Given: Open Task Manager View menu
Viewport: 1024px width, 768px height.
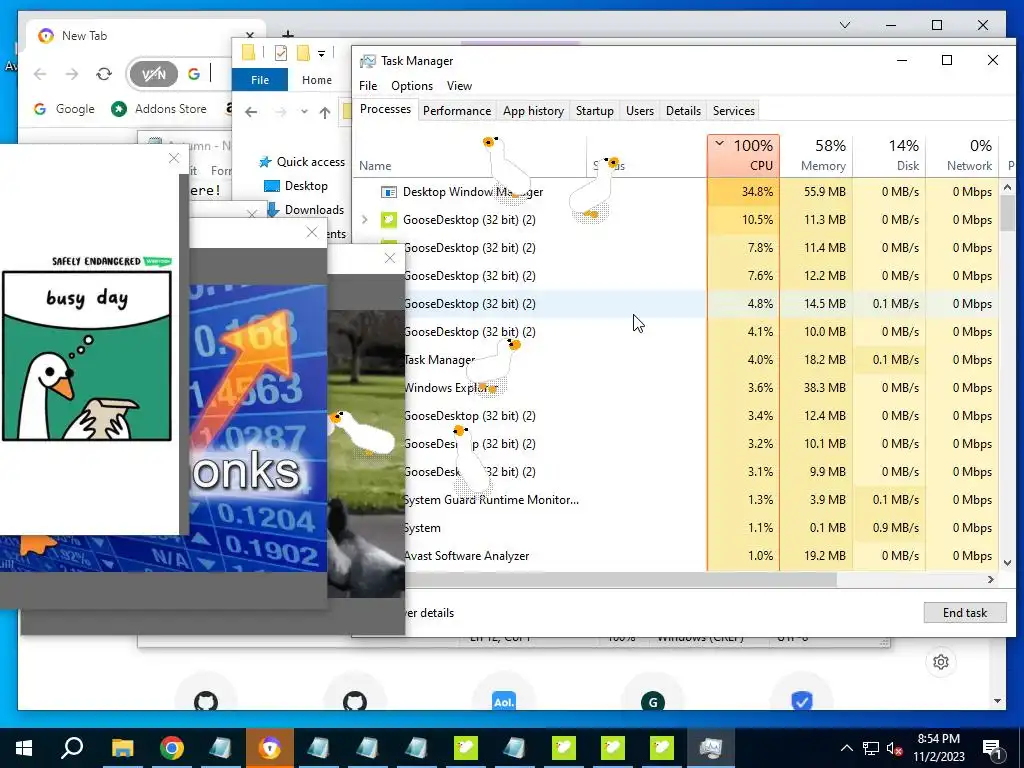Looking at the screenshot, I should click(x=459, y=86).
